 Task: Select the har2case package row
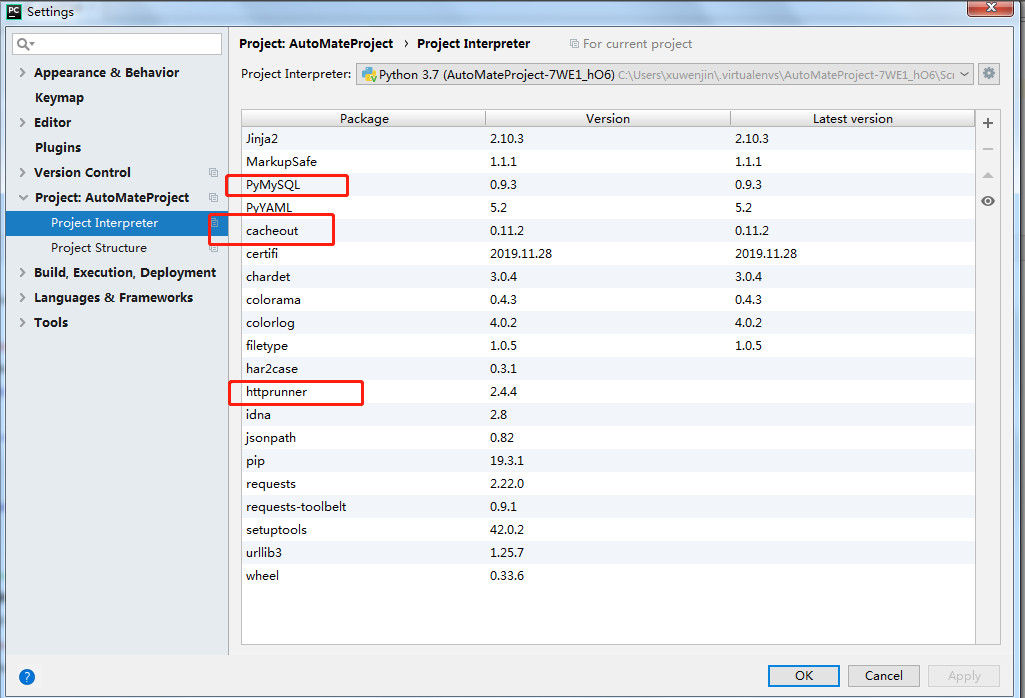[x=608, y=369]
